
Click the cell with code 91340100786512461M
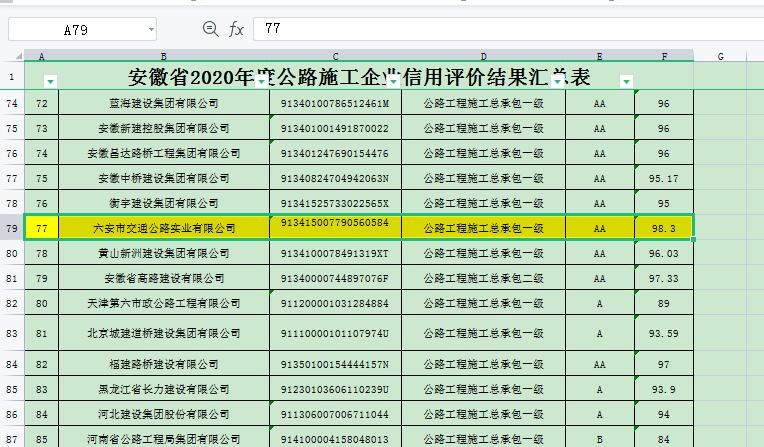pyautogui.click(x=335, y=103)
